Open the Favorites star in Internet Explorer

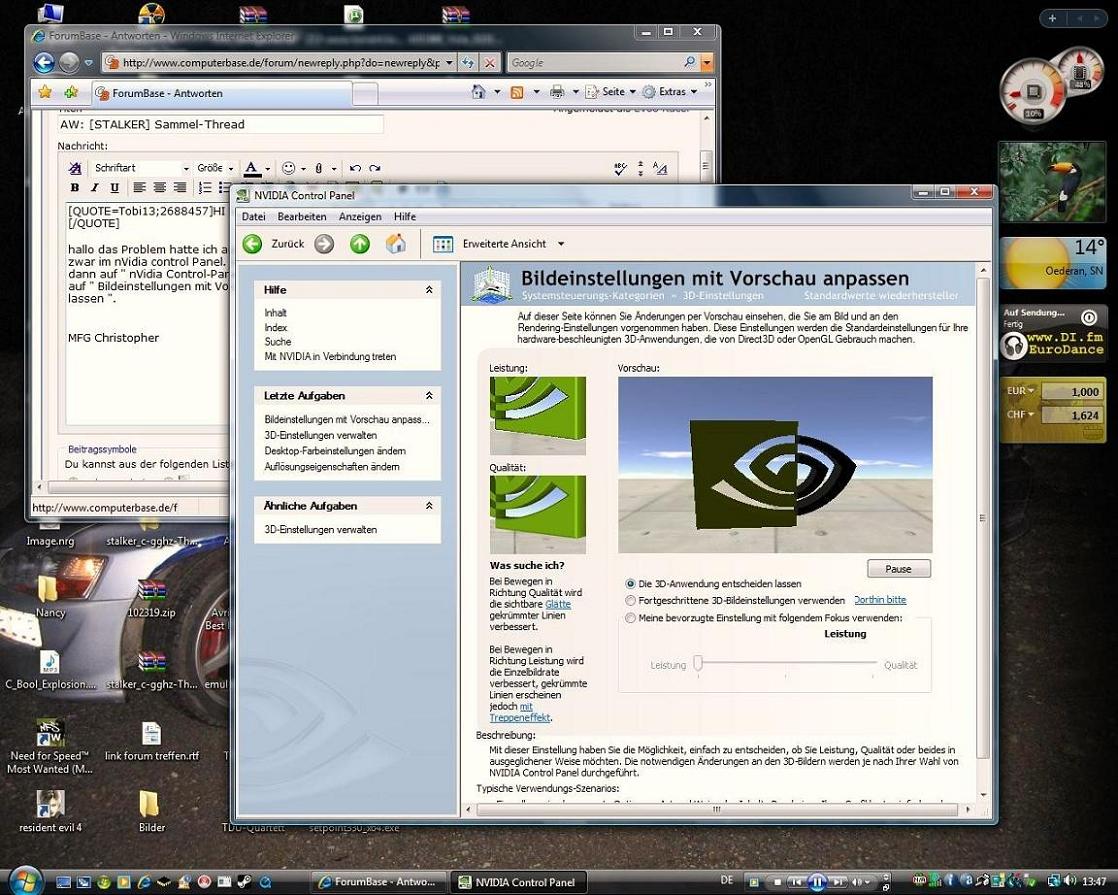click(45, 92)
